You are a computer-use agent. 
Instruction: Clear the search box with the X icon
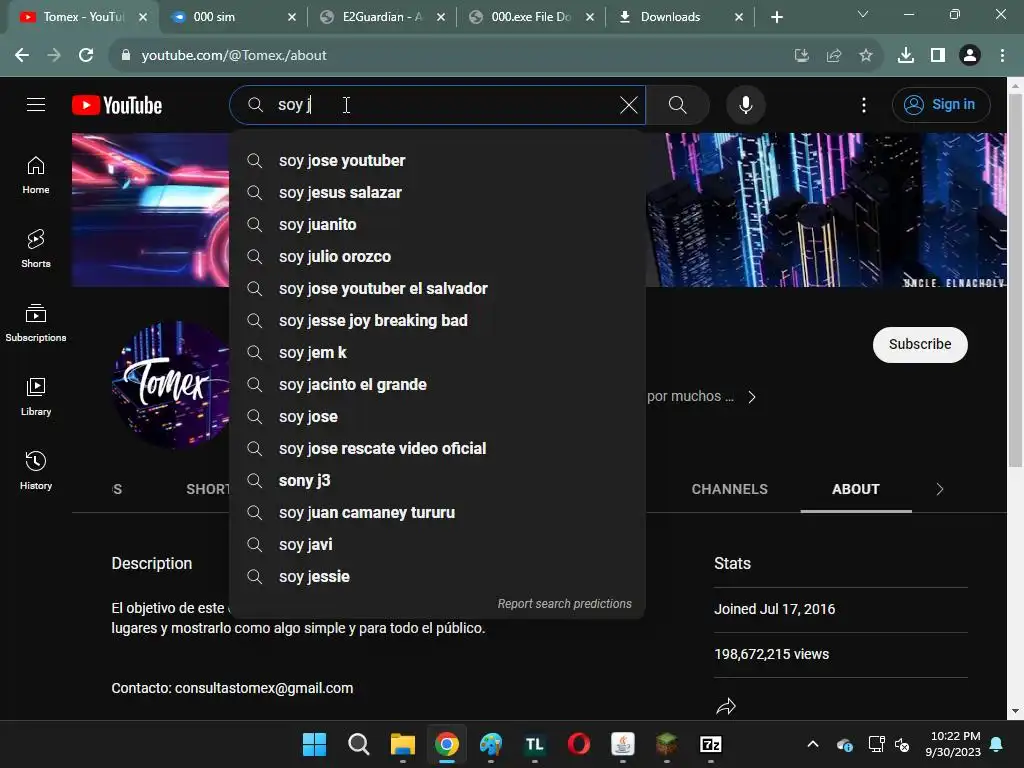629,104
